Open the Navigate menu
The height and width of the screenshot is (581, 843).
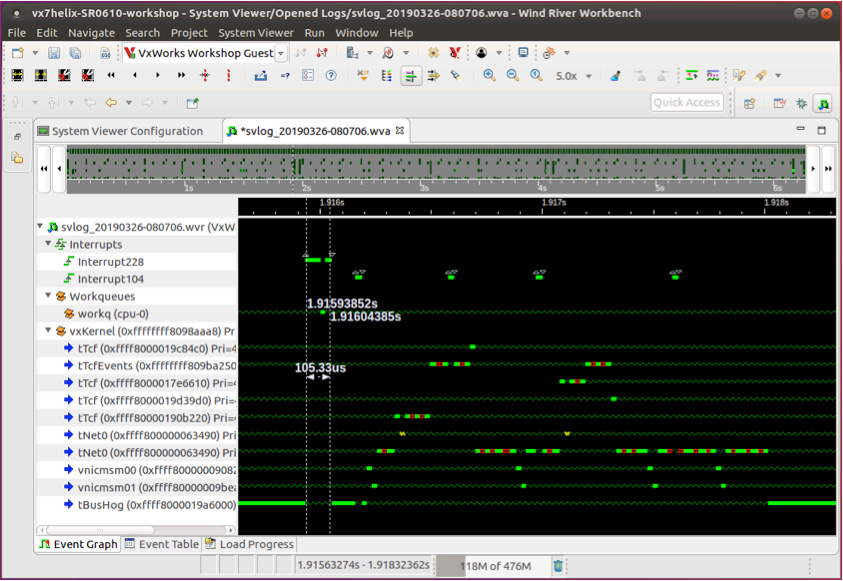(x=91, y=33)
